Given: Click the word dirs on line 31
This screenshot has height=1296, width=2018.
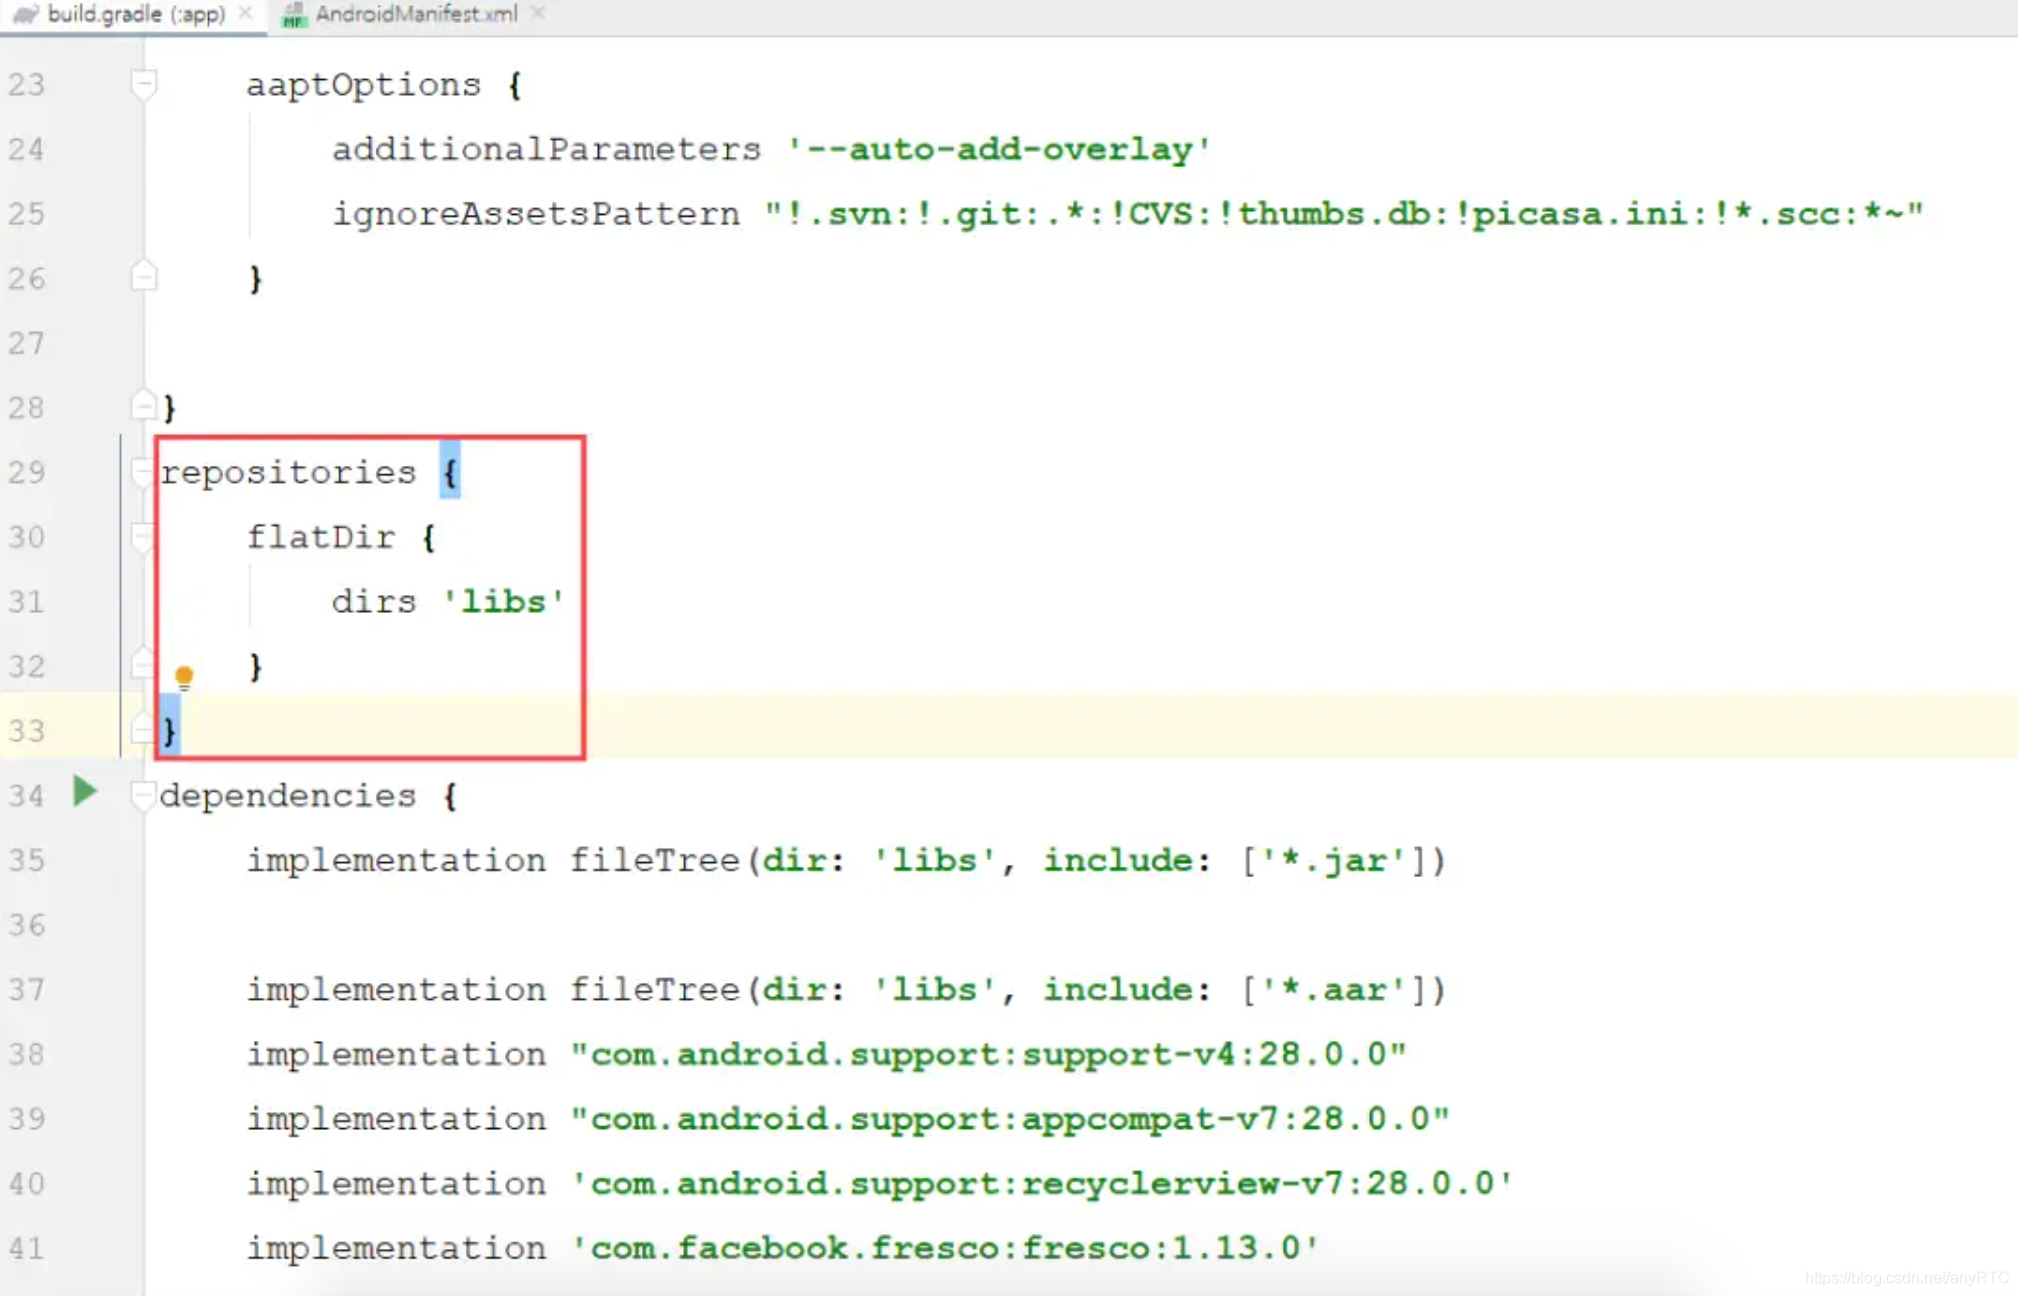Looking at the screenshot, I should click(x=374, y=602).
